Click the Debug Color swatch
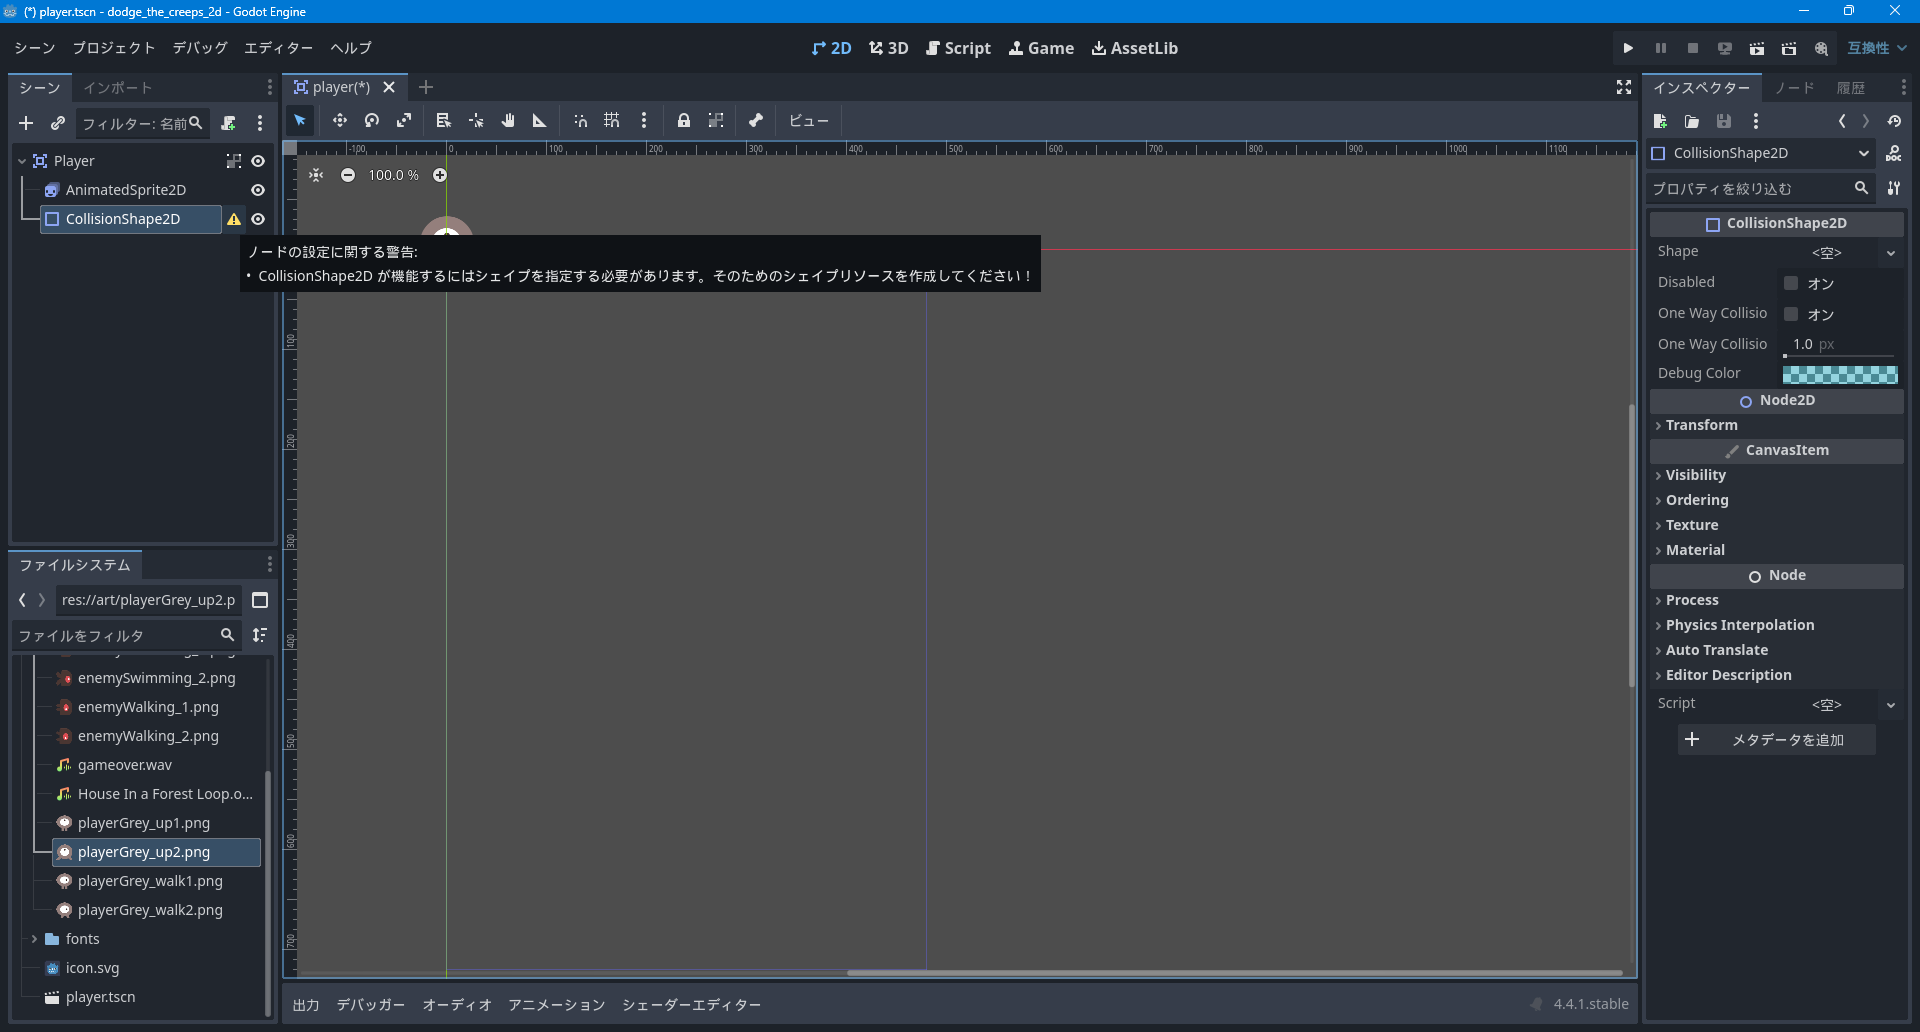 (1840, 374)
